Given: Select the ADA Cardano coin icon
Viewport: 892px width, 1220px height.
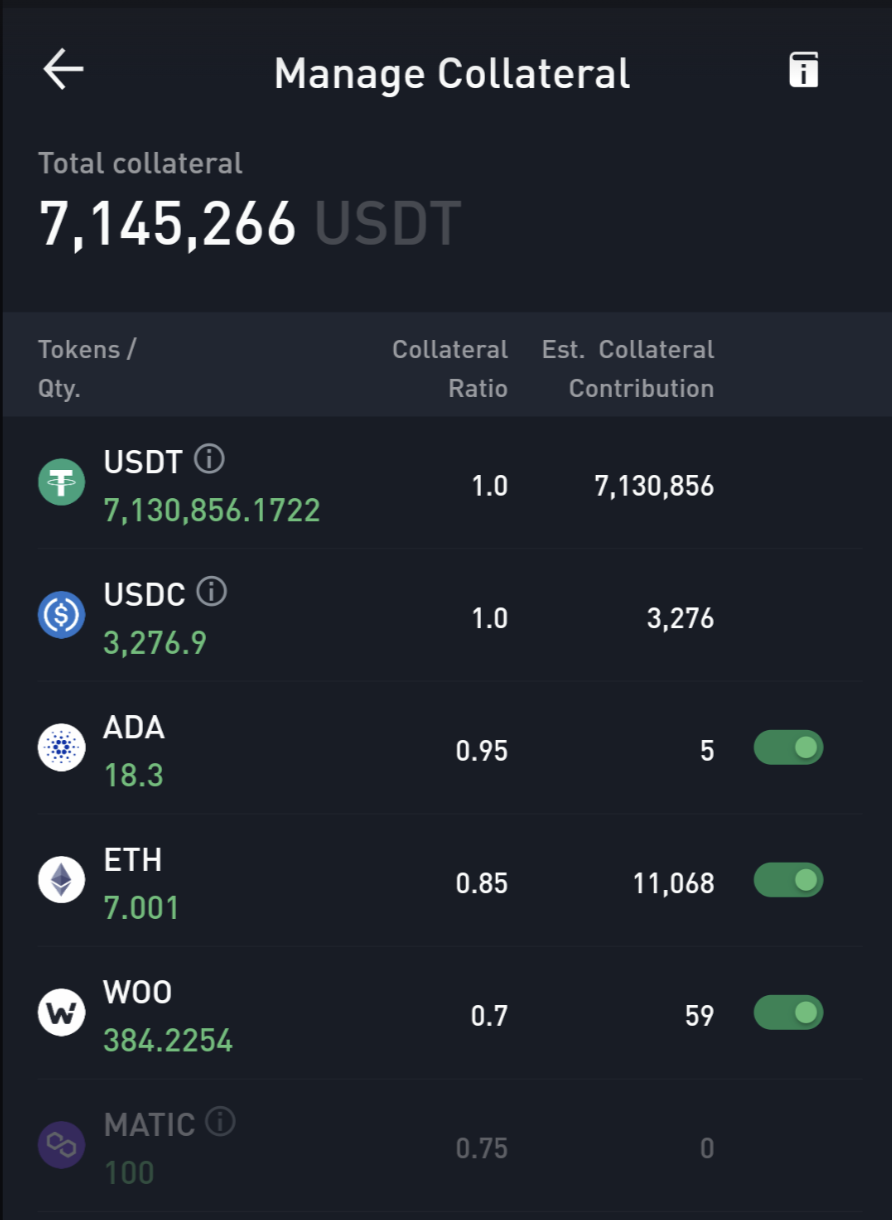Looking at the screenshot, I should [61, 748].
